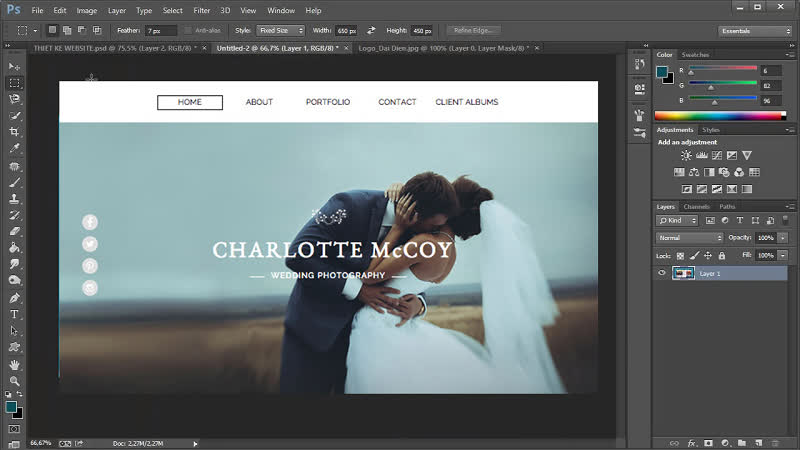
Task: Switch to the Styles panel tab
Action: tap(711, 130)
